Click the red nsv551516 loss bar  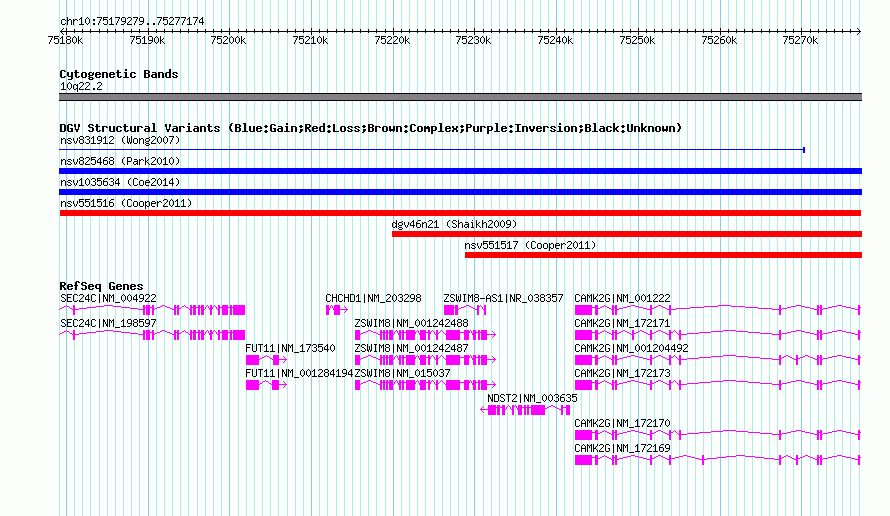click(x=460, y=213)
